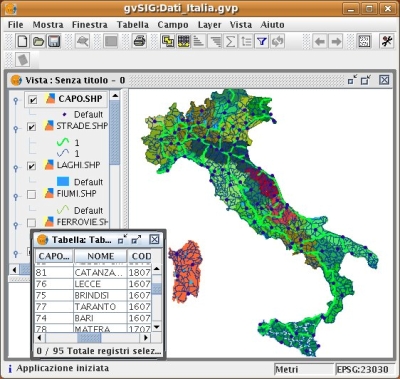
Task: Collapse the LAGHI.SHP tree node
Action: pyautogui.click(x=15, y=167)
